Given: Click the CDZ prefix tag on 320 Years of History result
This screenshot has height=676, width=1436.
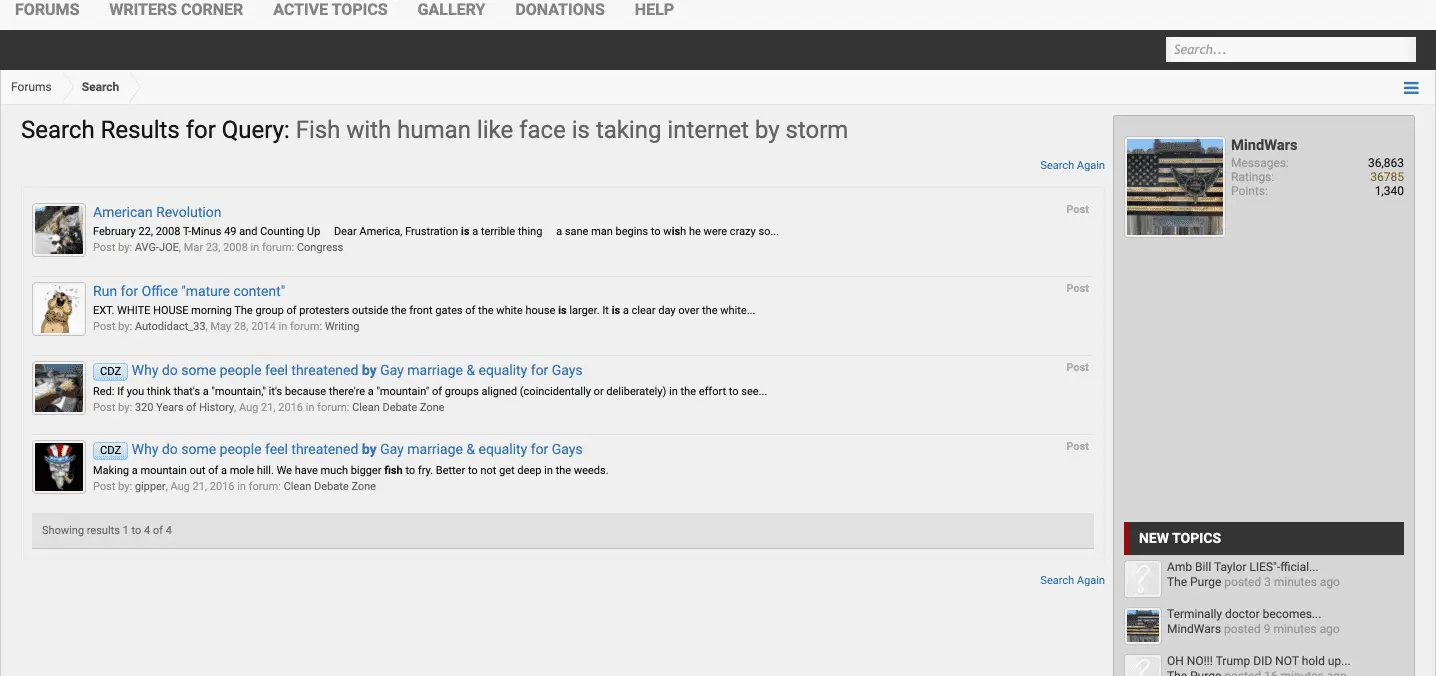Looking at the screenshot, I should (x=110, y=371).
